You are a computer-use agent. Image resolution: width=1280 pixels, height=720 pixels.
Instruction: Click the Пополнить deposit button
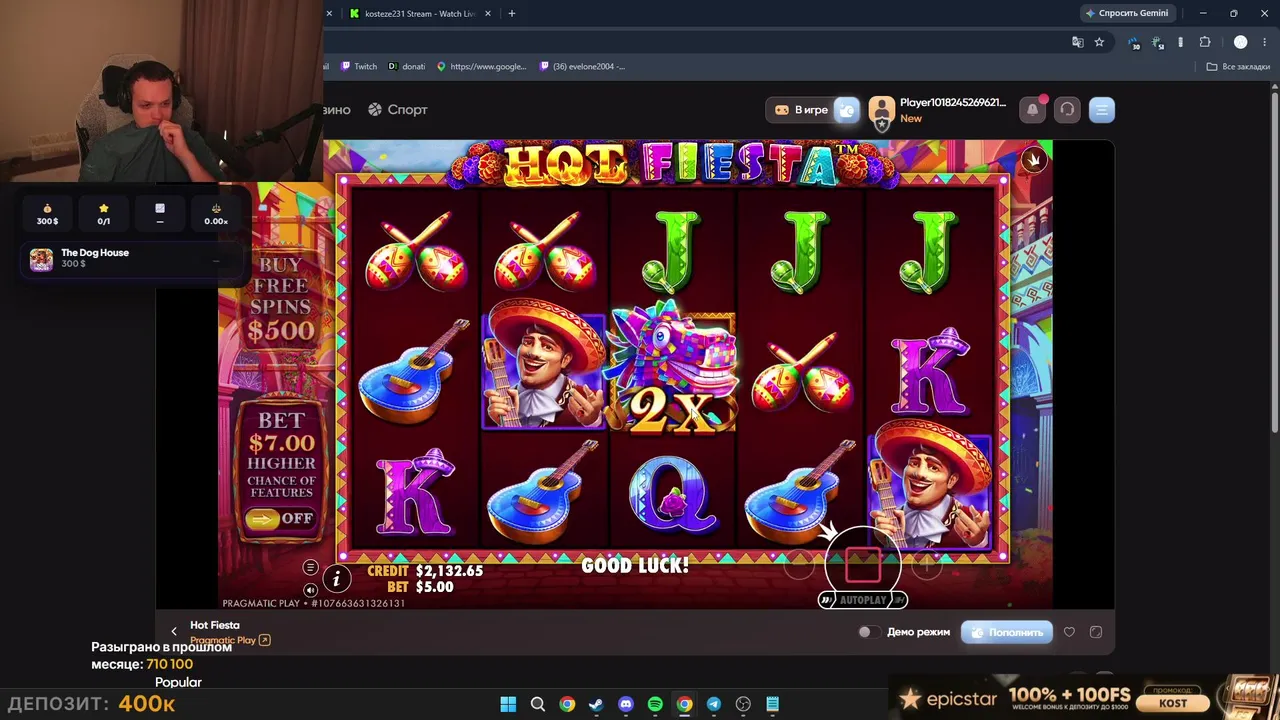[1006, 632]
